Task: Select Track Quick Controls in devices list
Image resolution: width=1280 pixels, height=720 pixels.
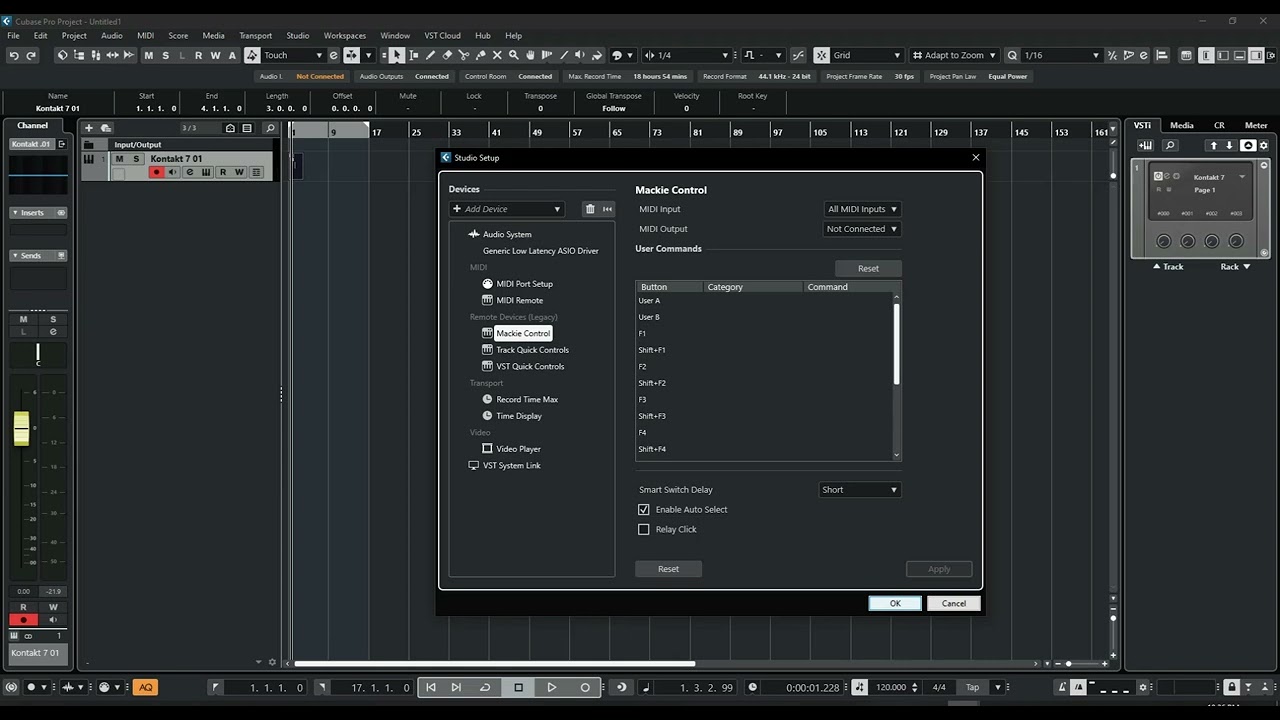Action: click(x=532, y=350)
